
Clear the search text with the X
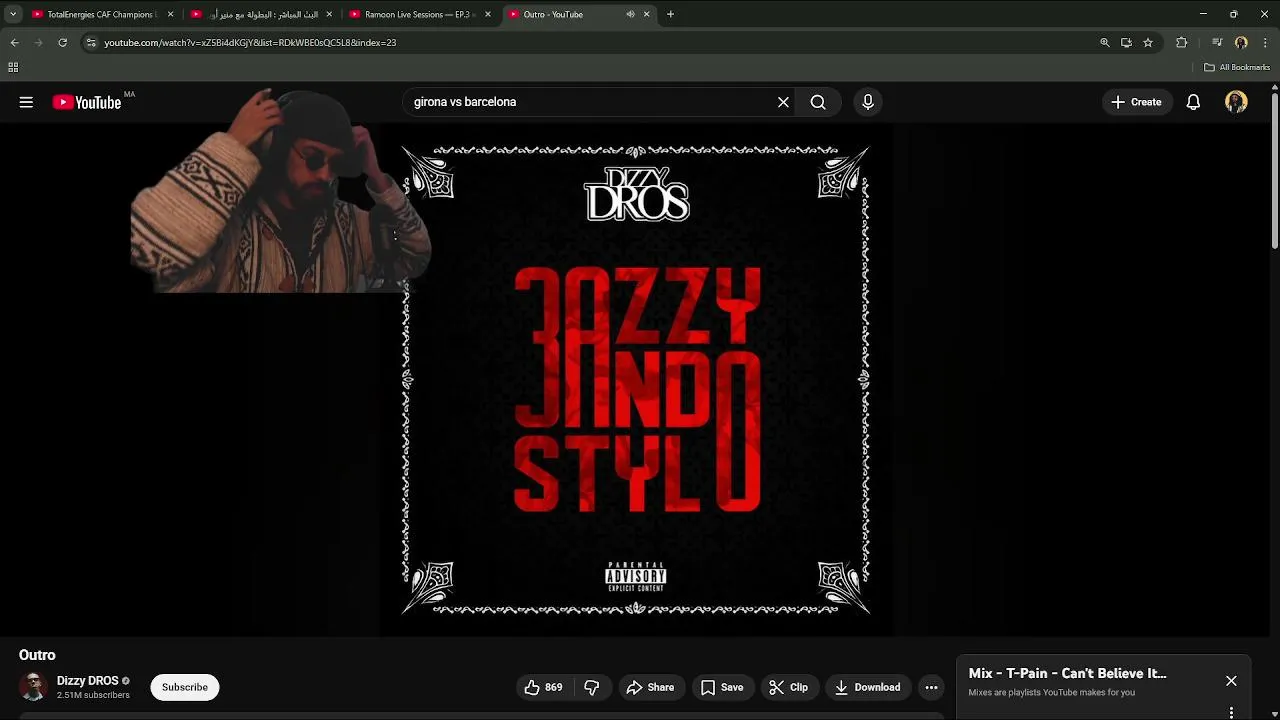click(x=783, y=102)
